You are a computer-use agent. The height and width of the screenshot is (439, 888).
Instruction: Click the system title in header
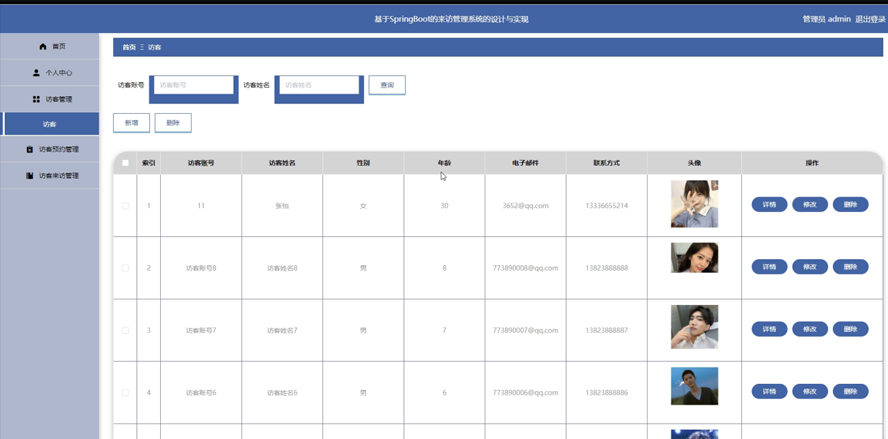451,19
